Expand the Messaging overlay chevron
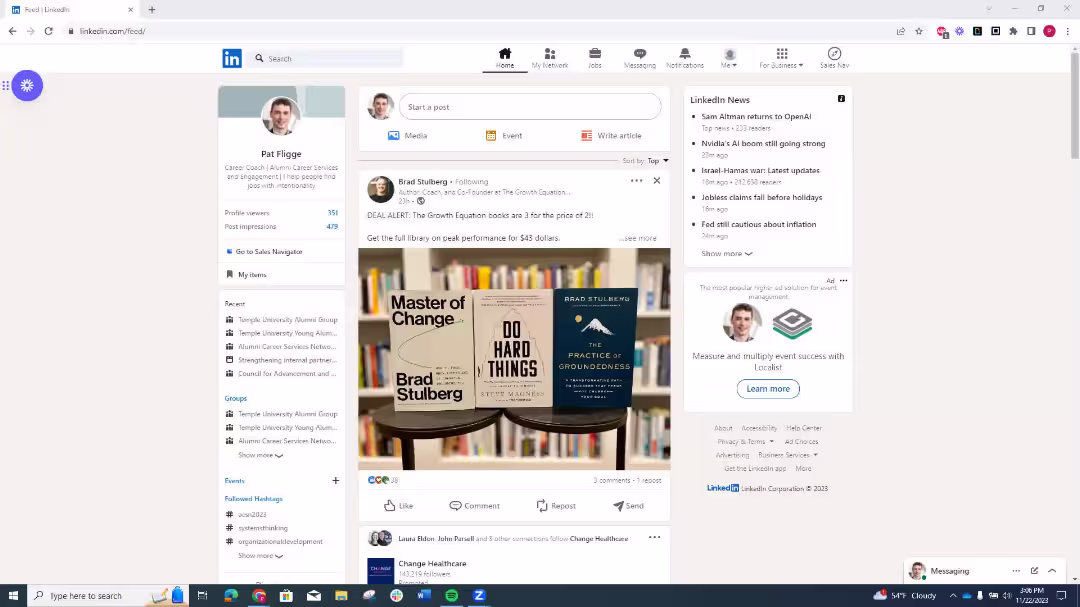The width and height of the screenshot is (1080, 607). [x=1052, y=571]
